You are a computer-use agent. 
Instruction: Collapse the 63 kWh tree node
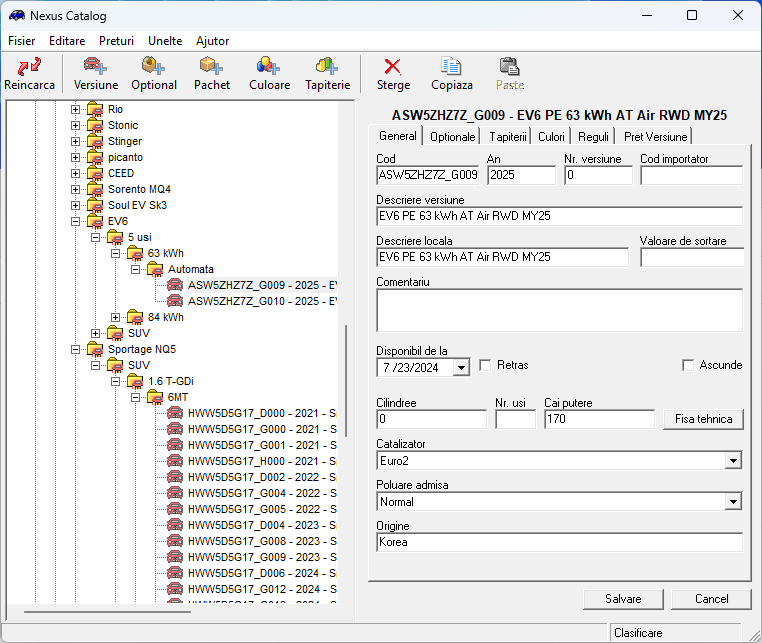(x=115, y=253)
